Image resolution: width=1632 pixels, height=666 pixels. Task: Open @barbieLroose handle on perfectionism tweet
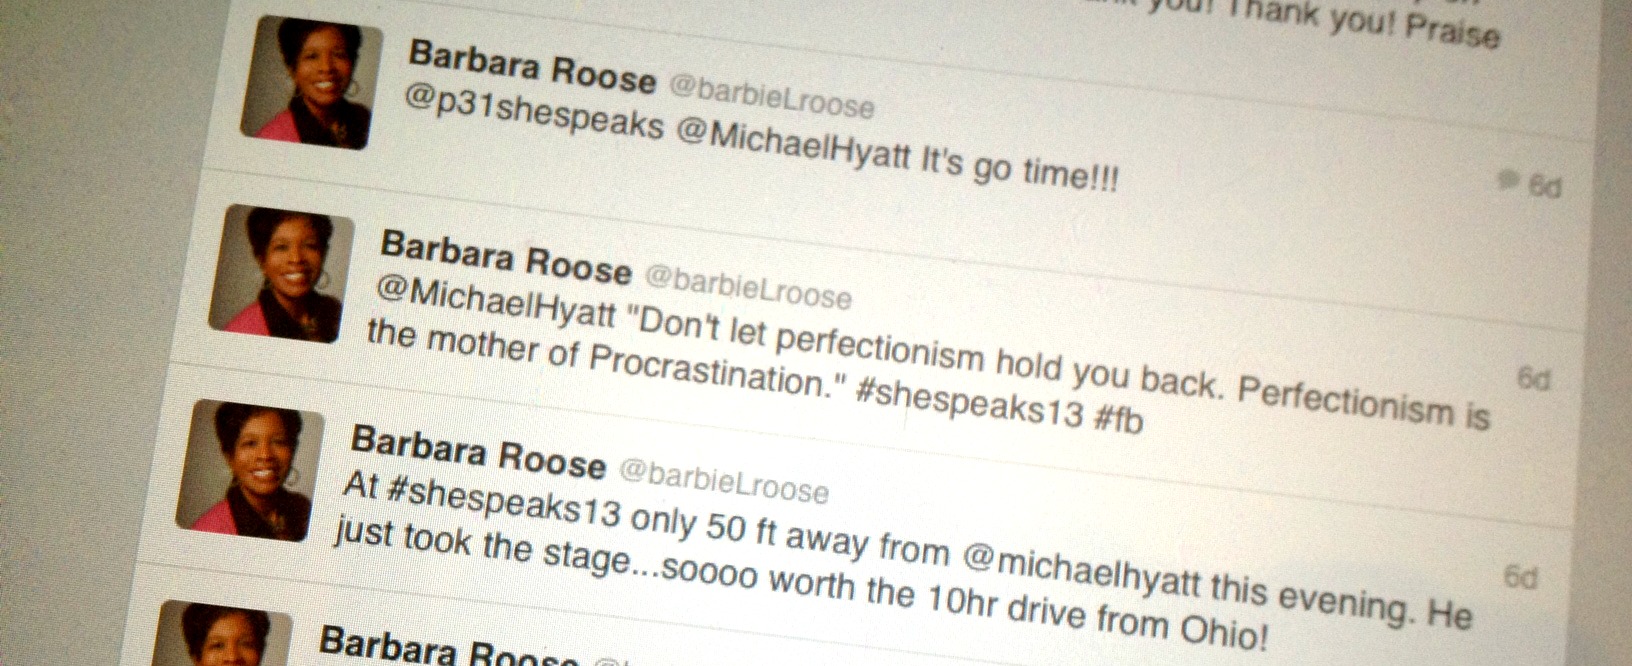[747, 287]
